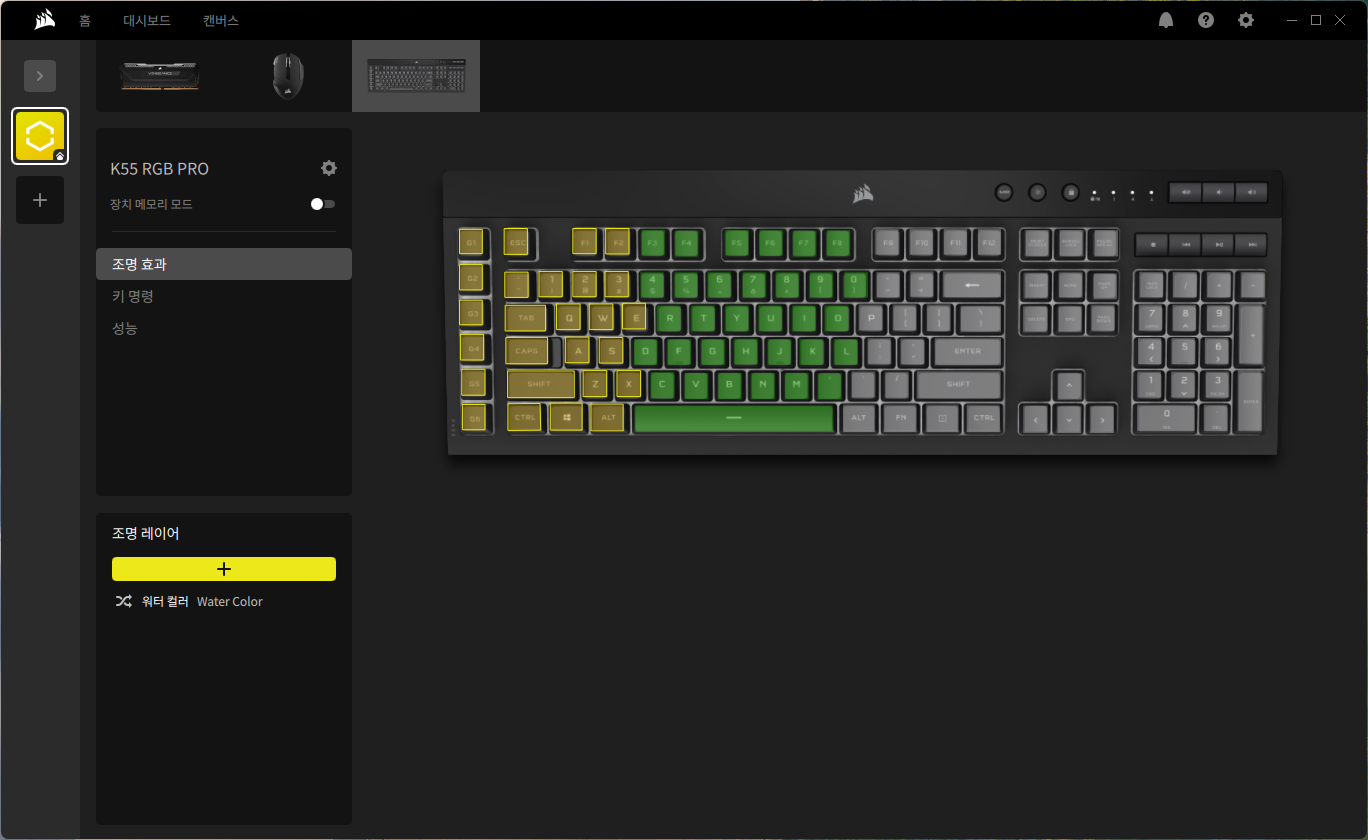This screenshot has height=840, width=1368.
Task: Click the MR macro record button on keyboard
Action: 1004,192
